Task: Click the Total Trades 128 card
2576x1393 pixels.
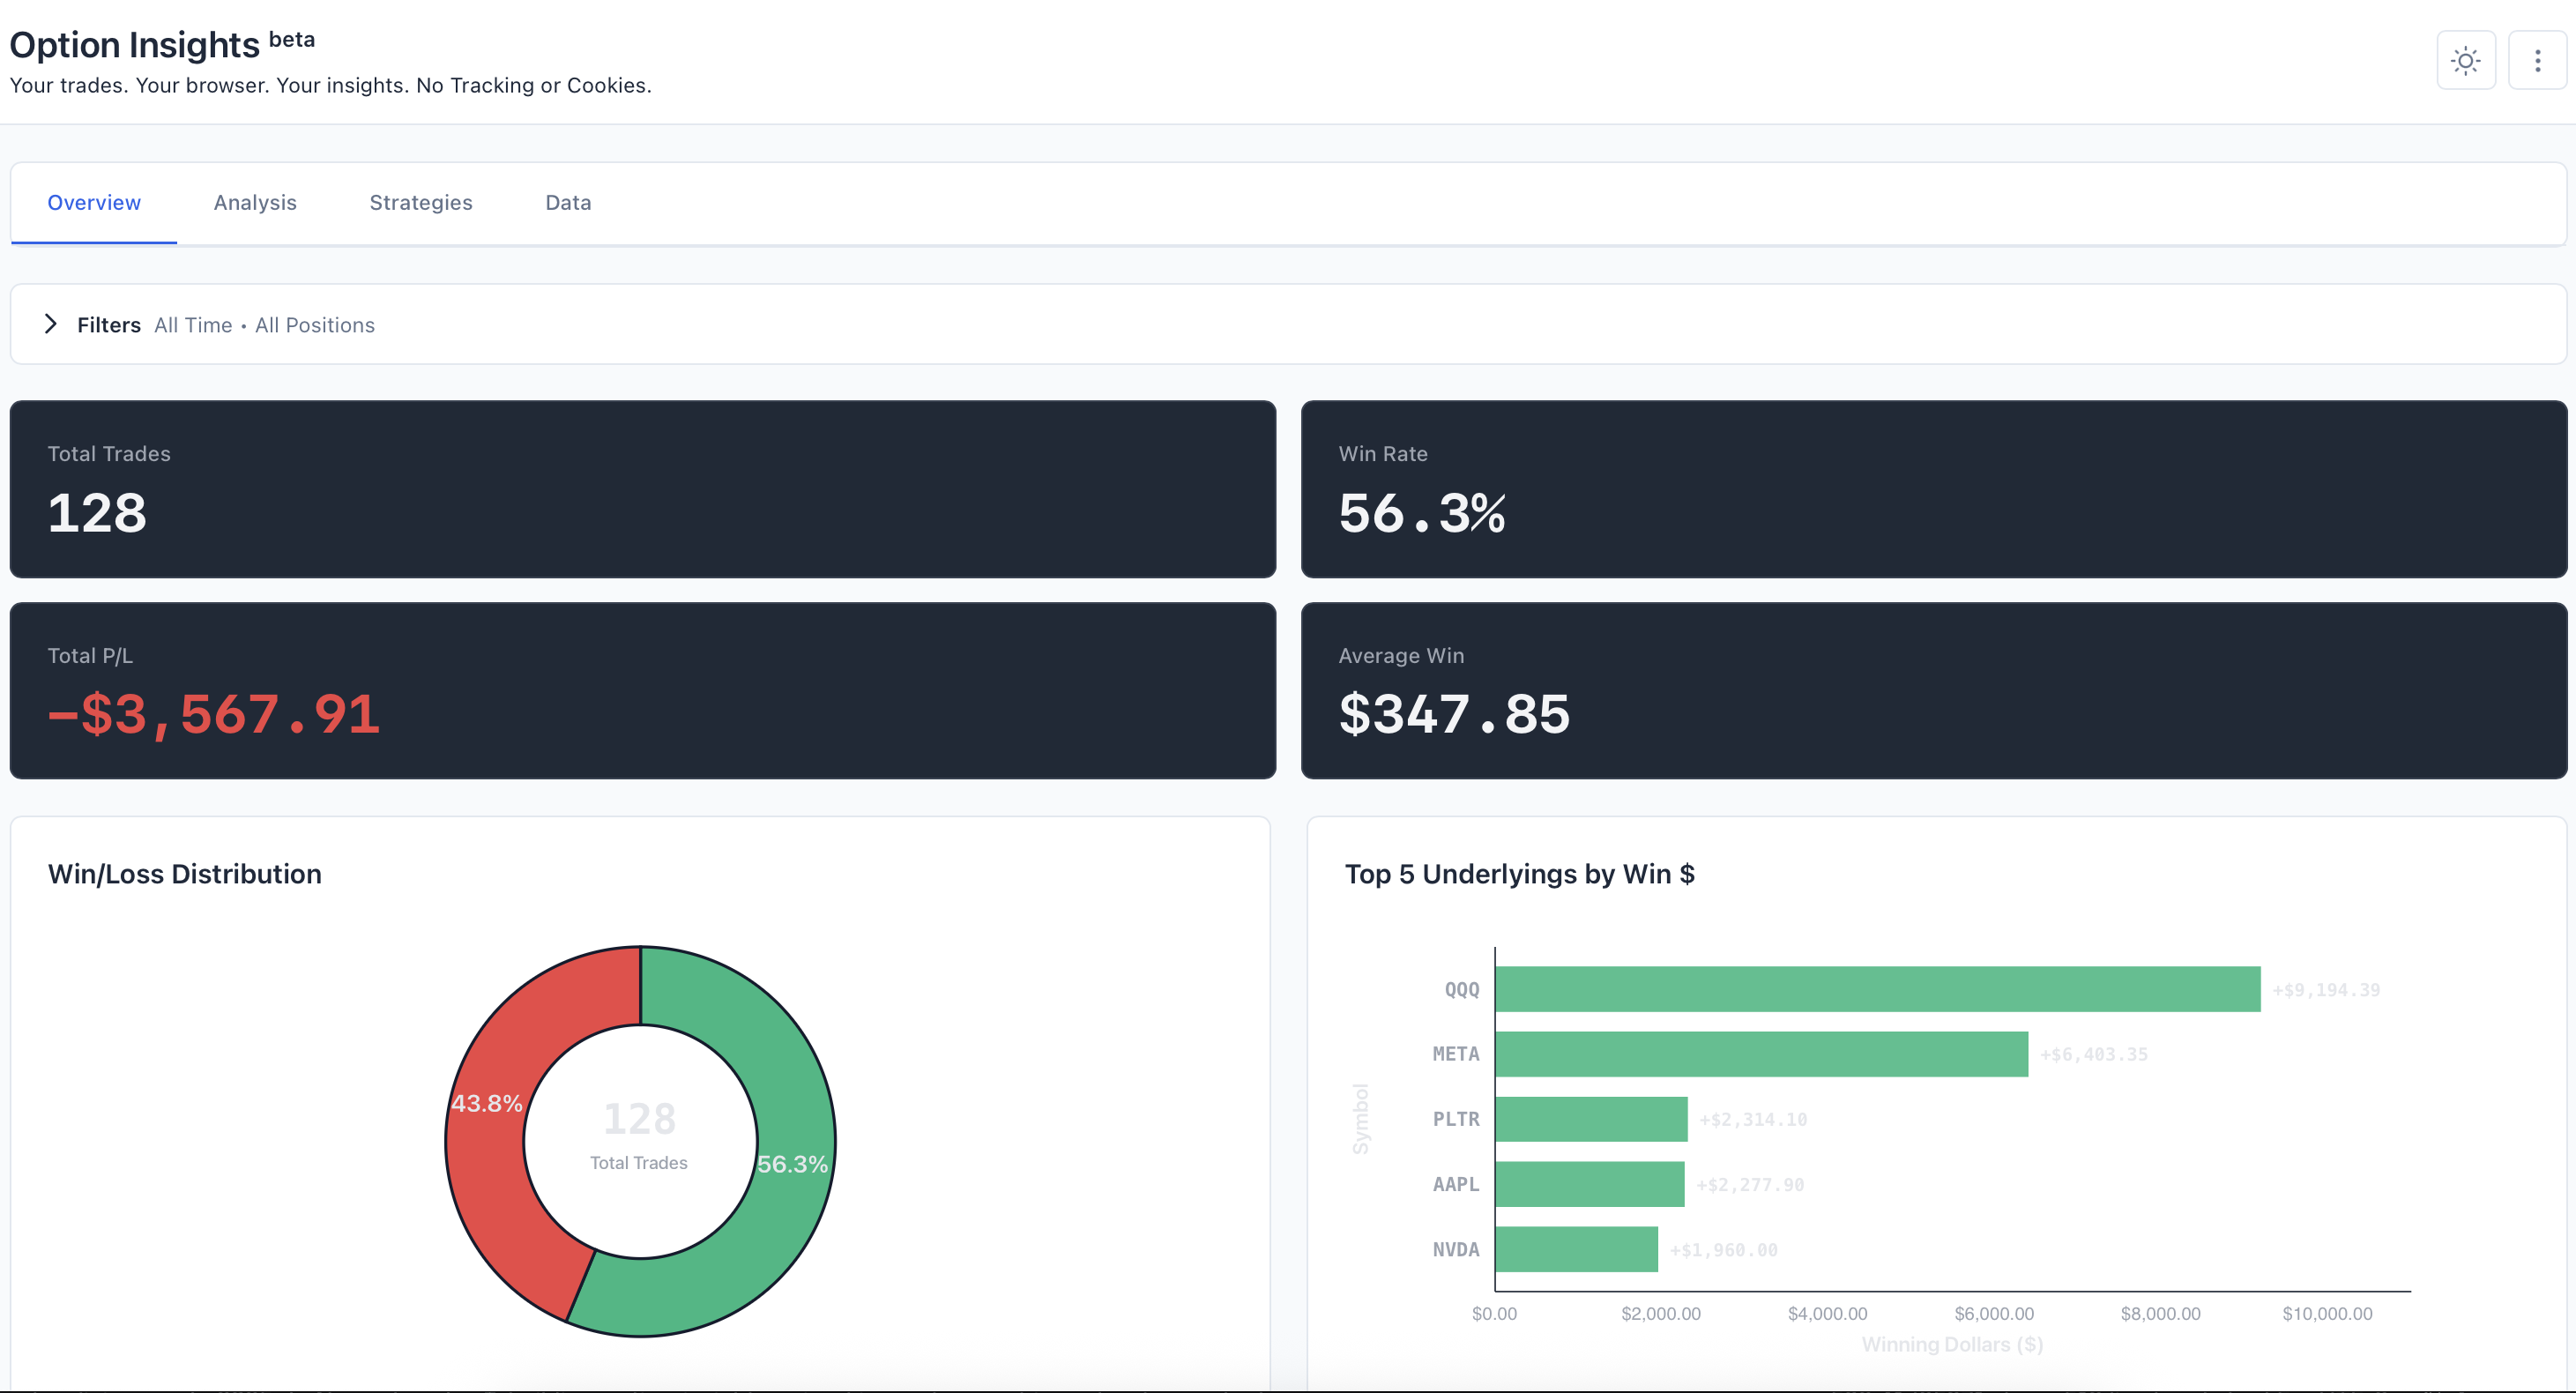Action: tap(642, 489)
